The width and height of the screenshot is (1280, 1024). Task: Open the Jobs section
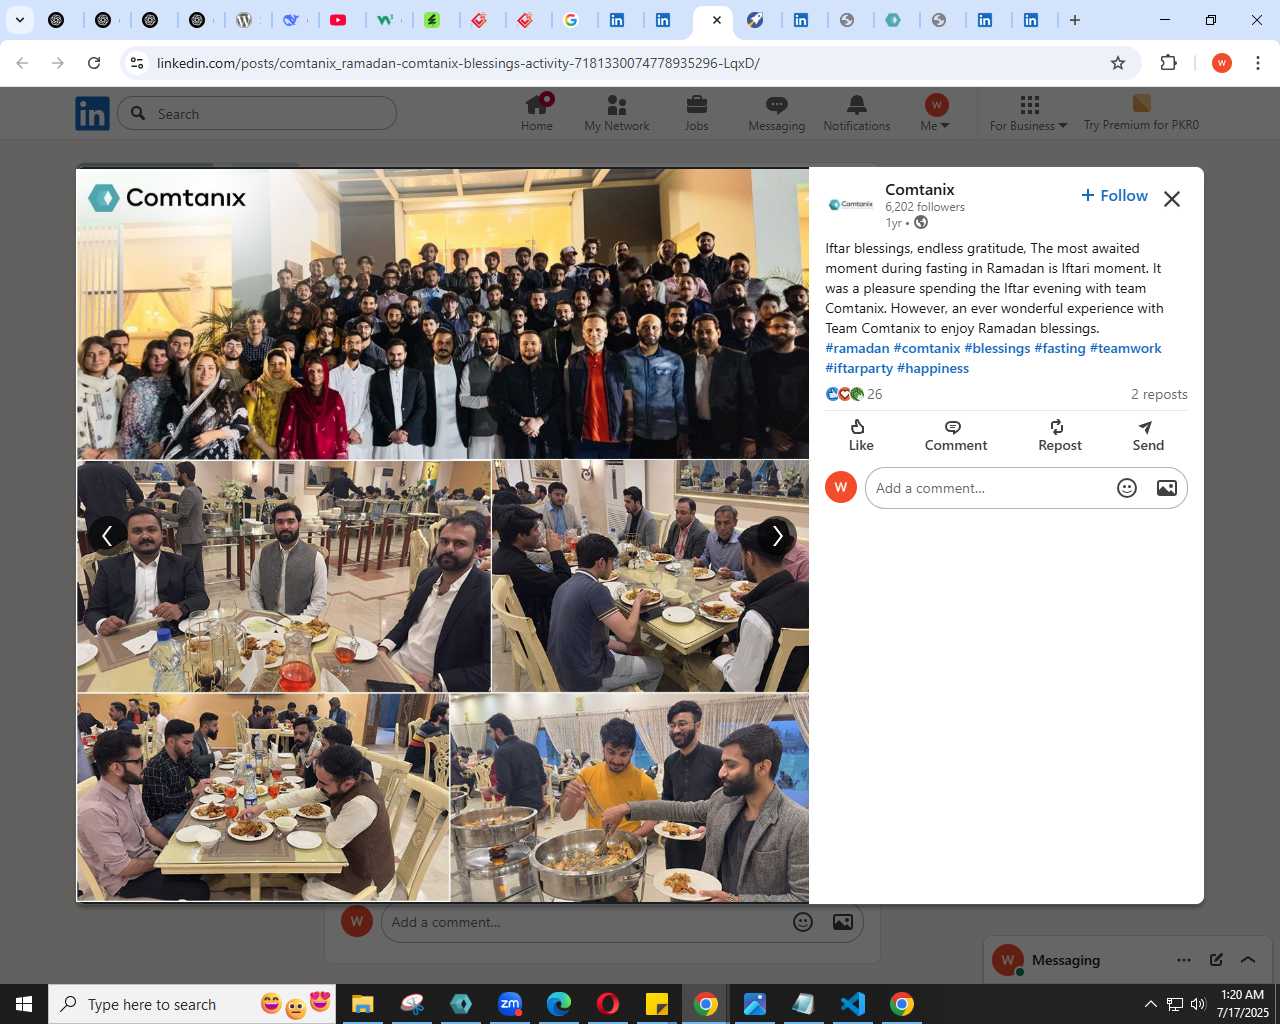point(697,112)
